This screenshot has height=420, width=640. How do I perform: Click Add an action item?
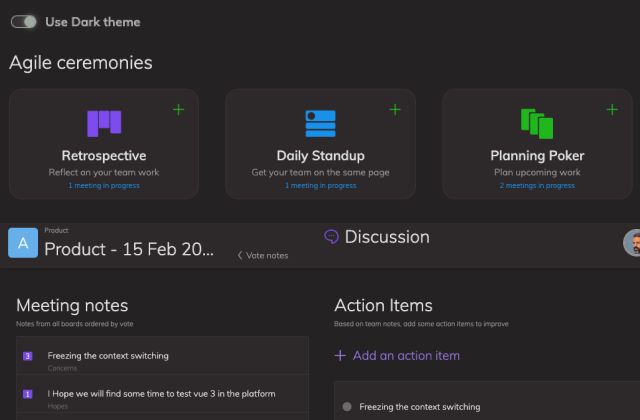[397, 356]
